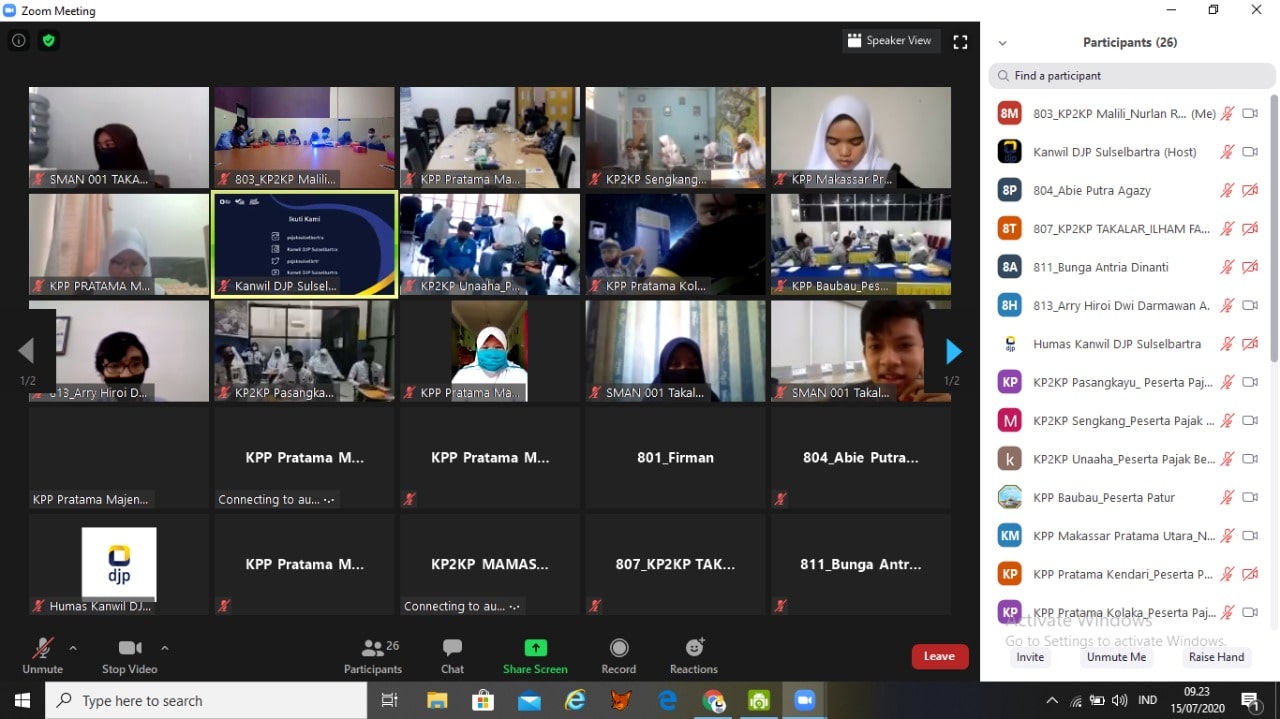Open Google Chrome from the taskbar
This screenshot has height=719, width=1280.
click(713, 701)
